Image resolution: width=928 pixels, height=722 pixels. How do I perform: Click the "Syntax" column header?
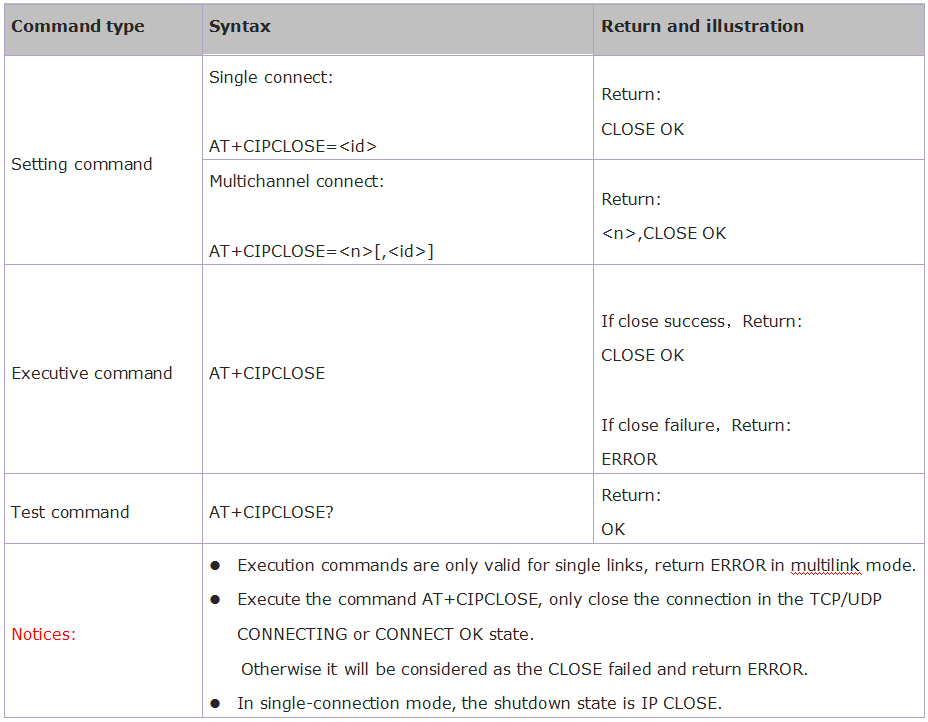click(240, 27)
